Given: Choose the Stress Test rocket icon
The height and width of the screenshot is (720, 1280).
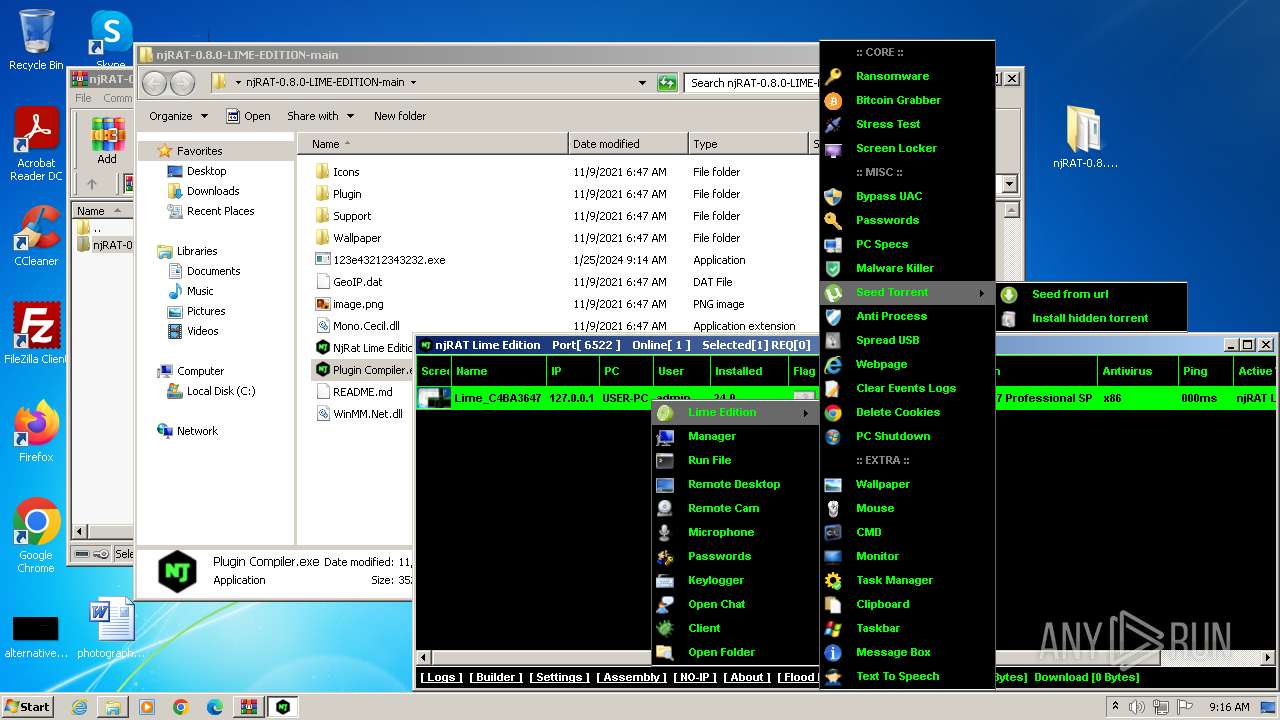Looking at the screenshot, I should coord(833,124).
